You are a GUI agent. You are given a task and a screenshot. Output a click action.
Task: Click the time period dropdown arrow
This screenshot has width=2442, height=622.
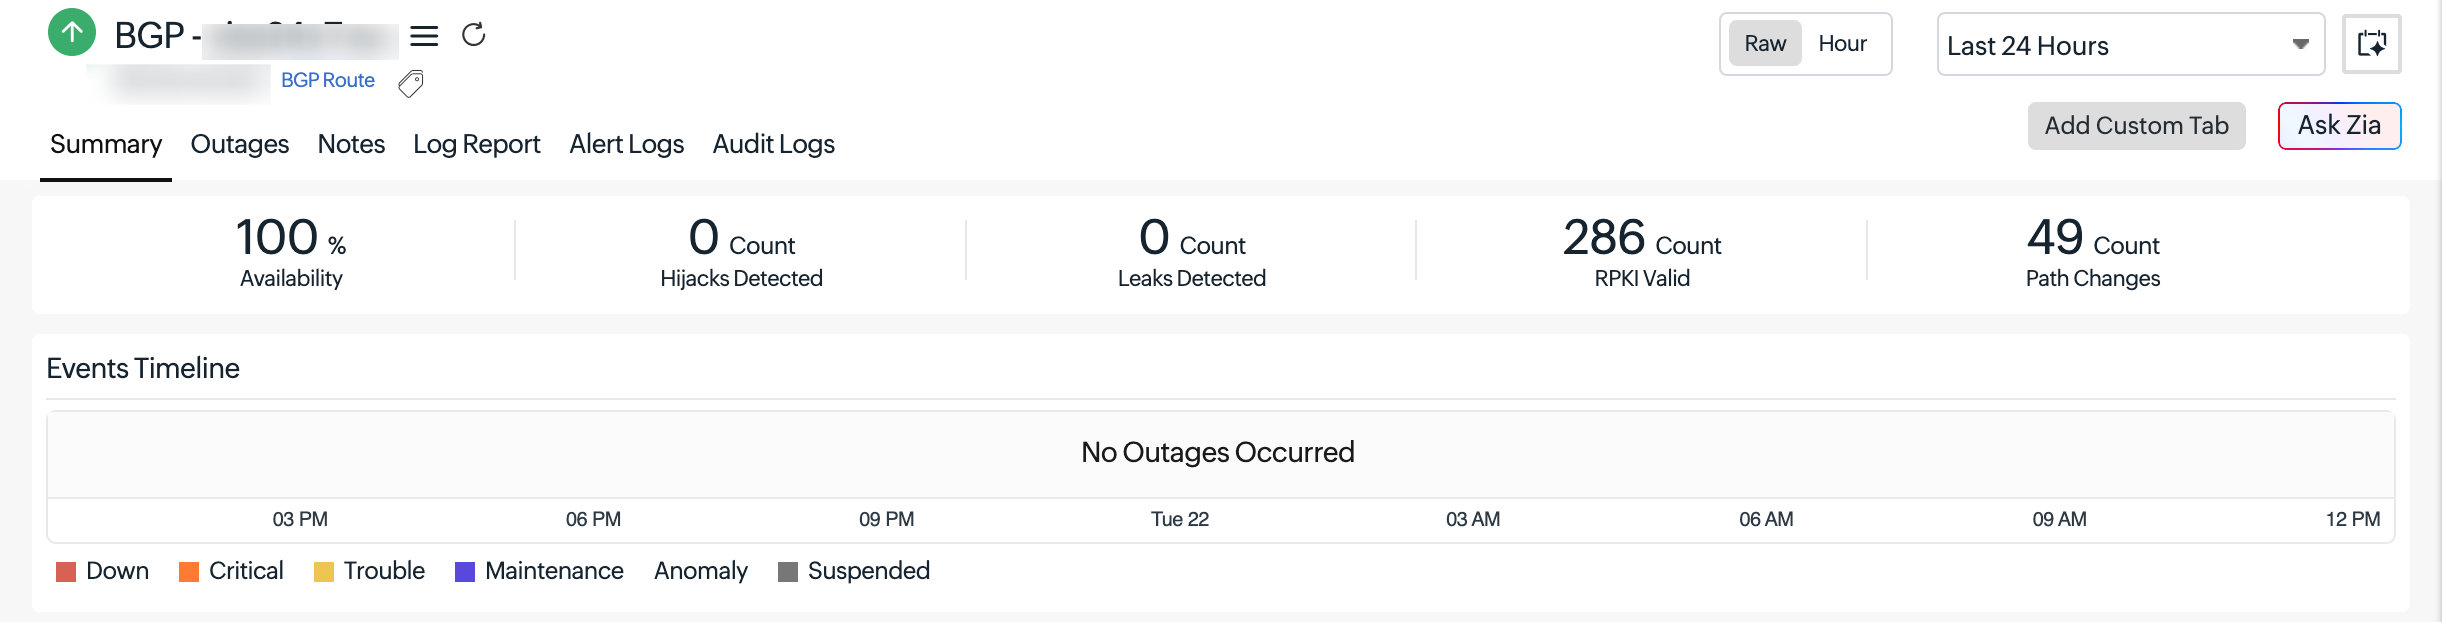pyautogui.click(x=2300, y=44)
